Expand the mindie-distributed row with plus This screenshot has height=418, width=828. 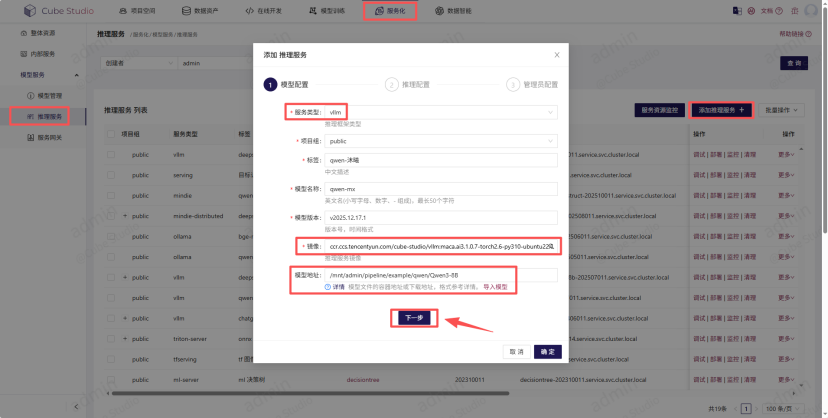[125, 216]
